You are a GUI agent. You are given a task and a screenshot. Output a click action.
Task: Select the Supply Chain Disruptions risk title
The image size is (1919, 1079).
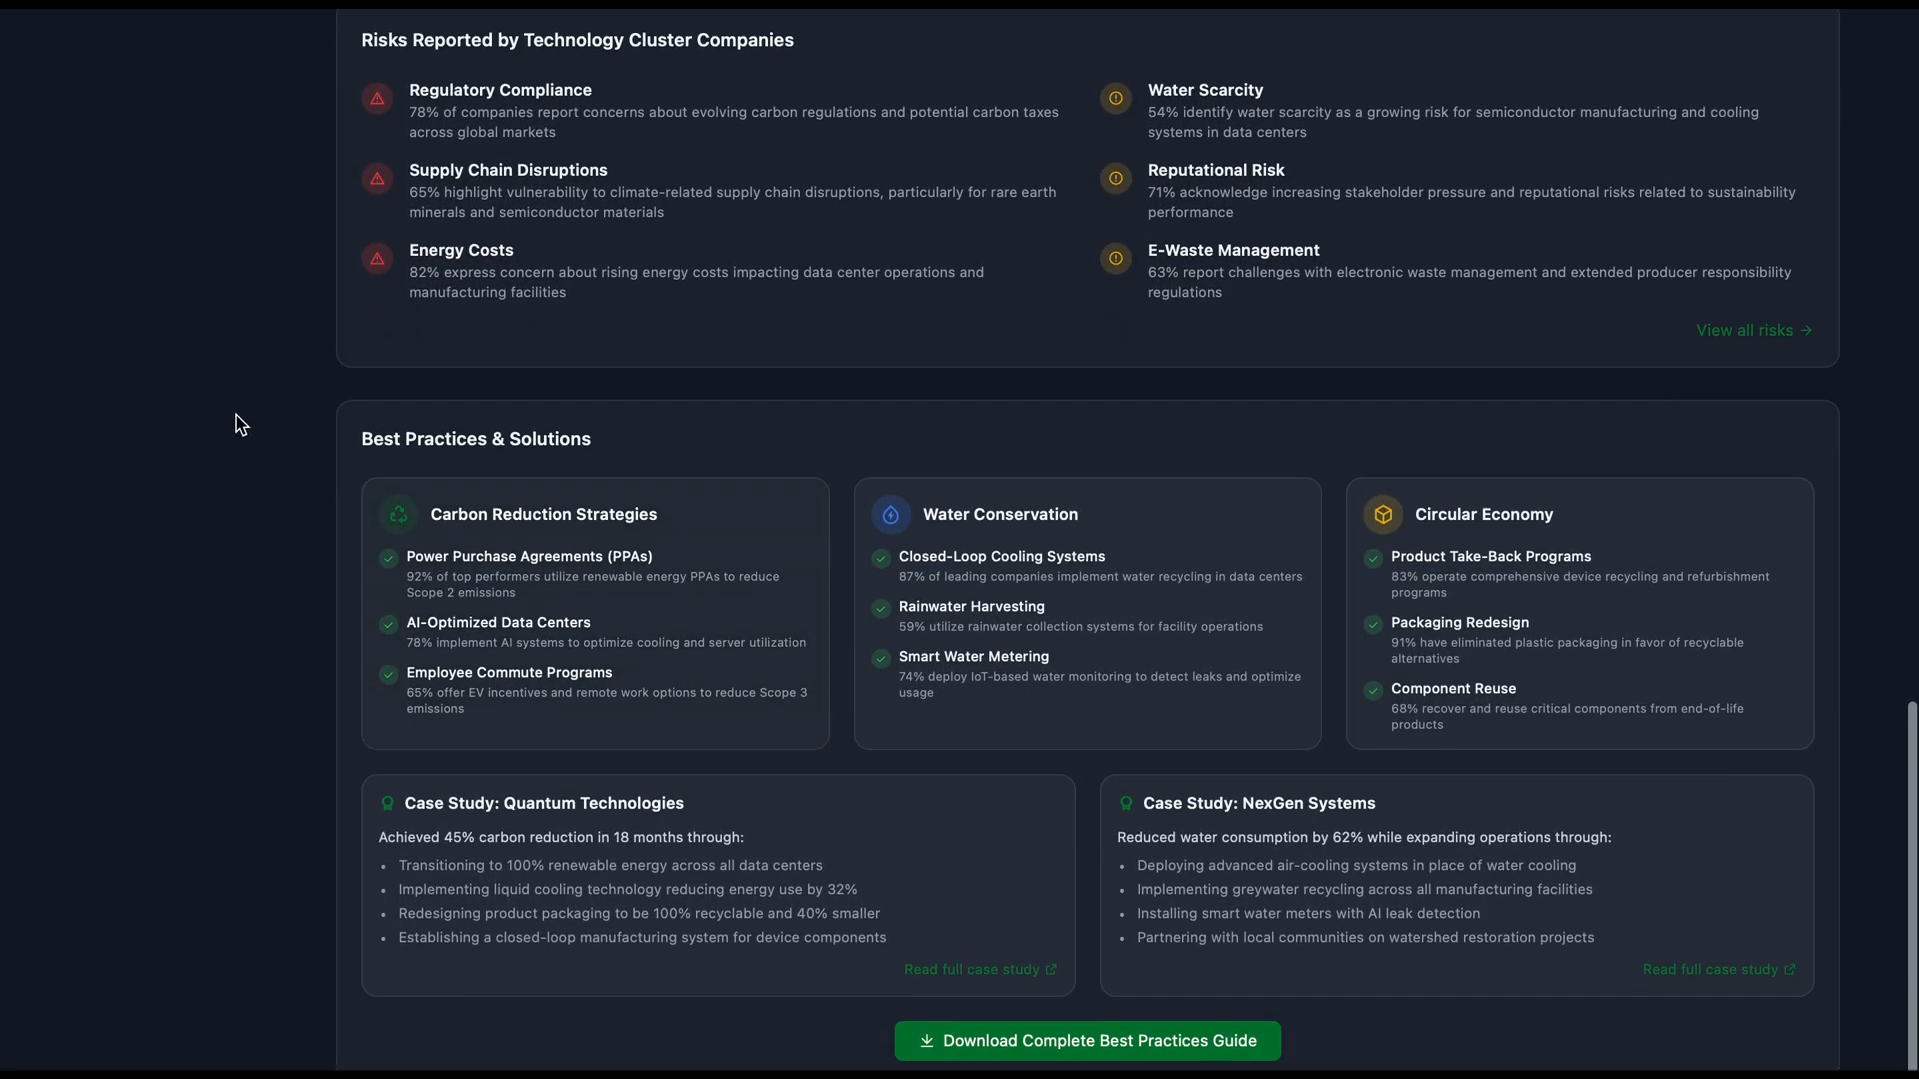[508, 170]
